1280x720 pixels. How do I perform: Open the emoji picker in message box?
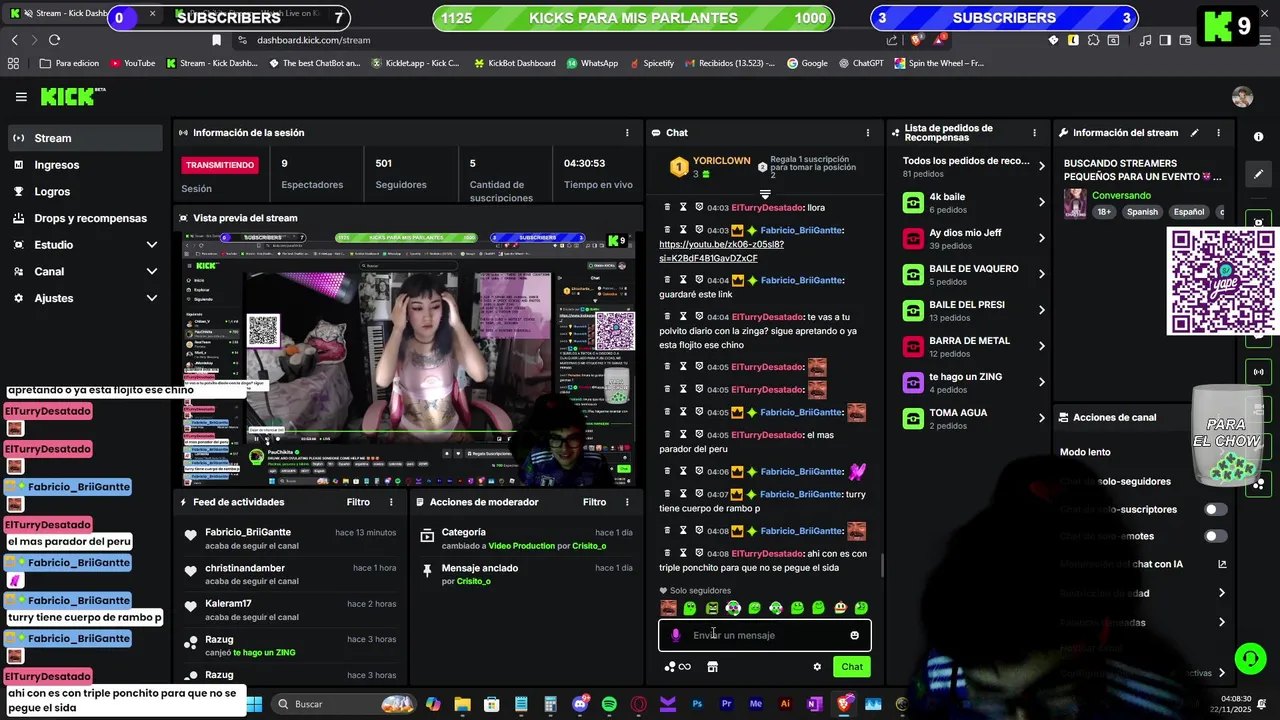(x=854, y=635)
